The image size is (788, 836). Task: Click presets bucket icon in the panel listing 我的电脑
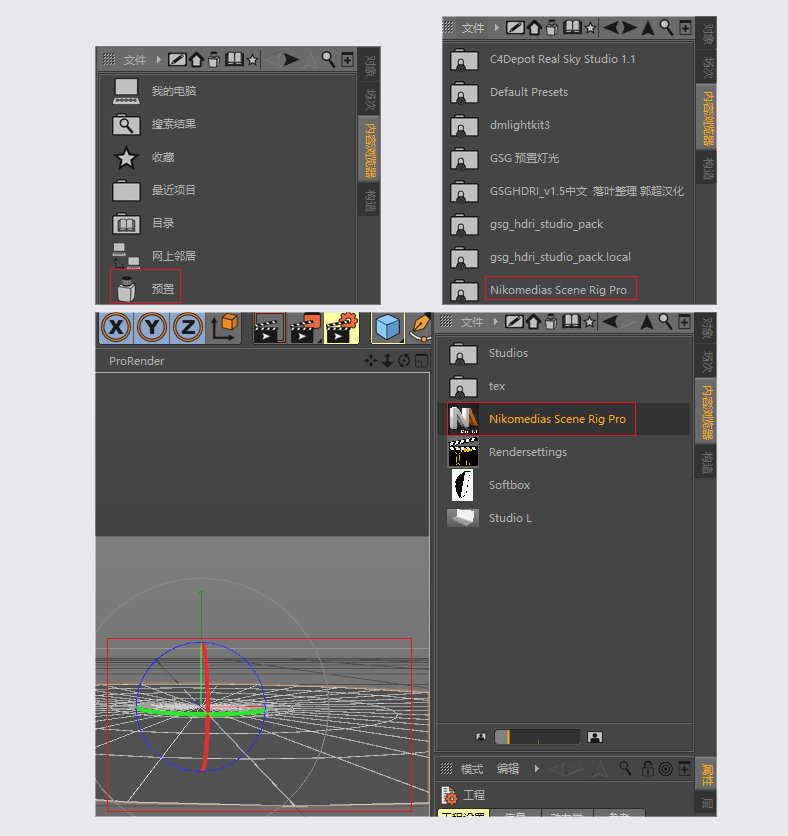tap(214, 60)
